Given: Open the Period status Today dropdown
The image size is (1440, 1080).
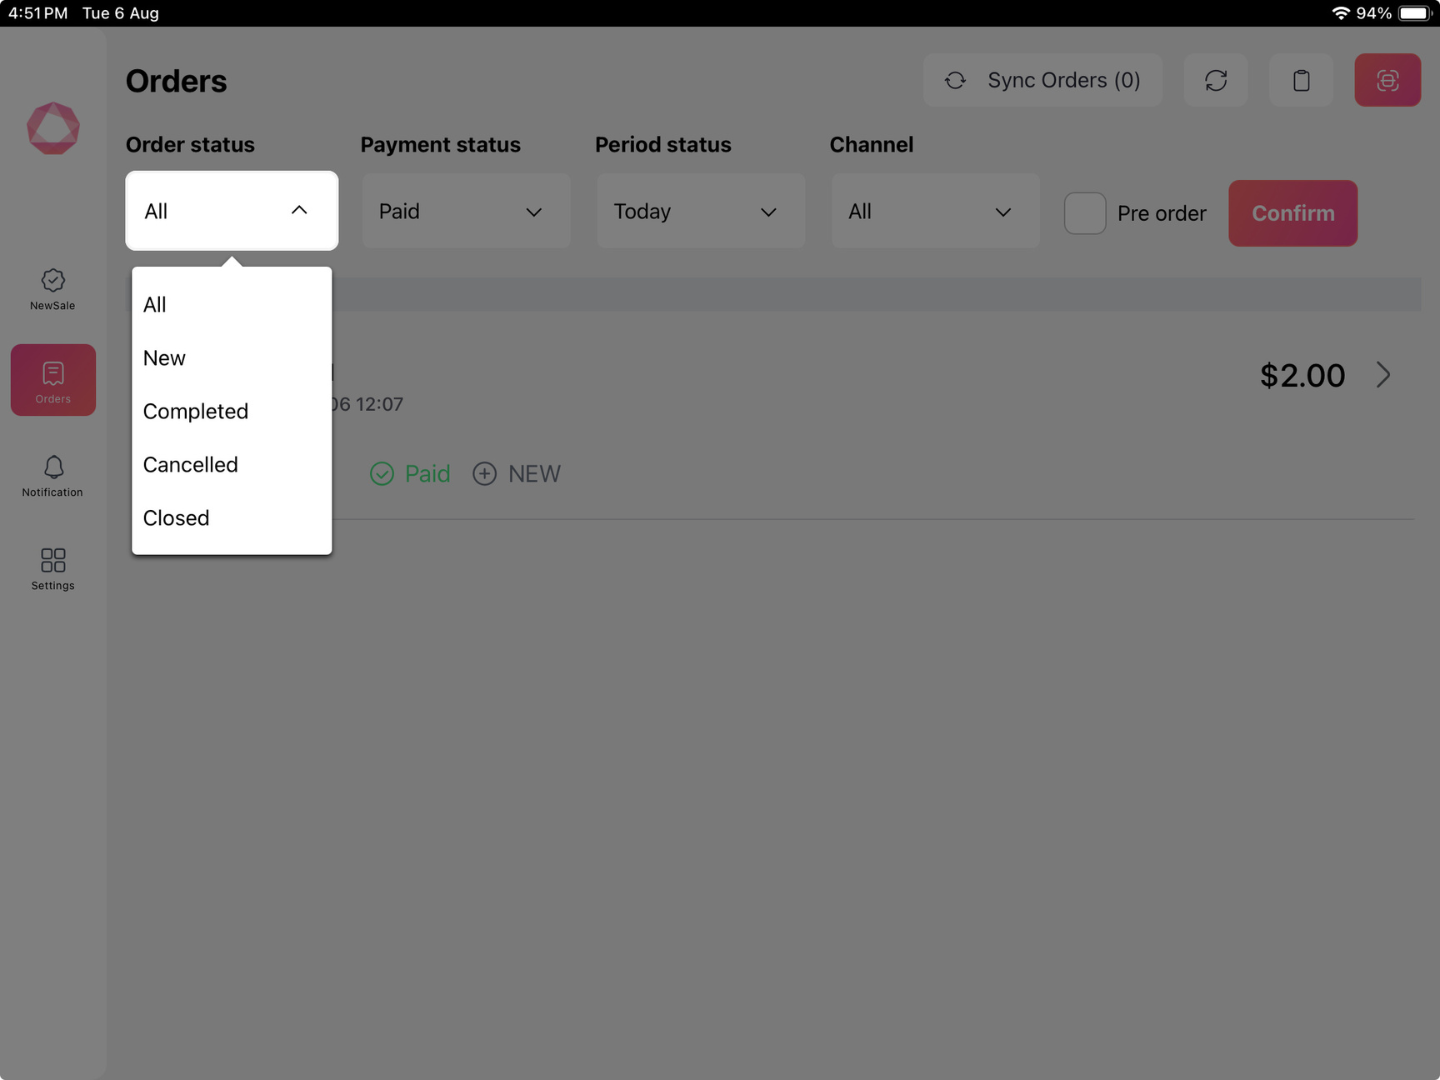Looking at the screenshot, I should tap(700, 212).
